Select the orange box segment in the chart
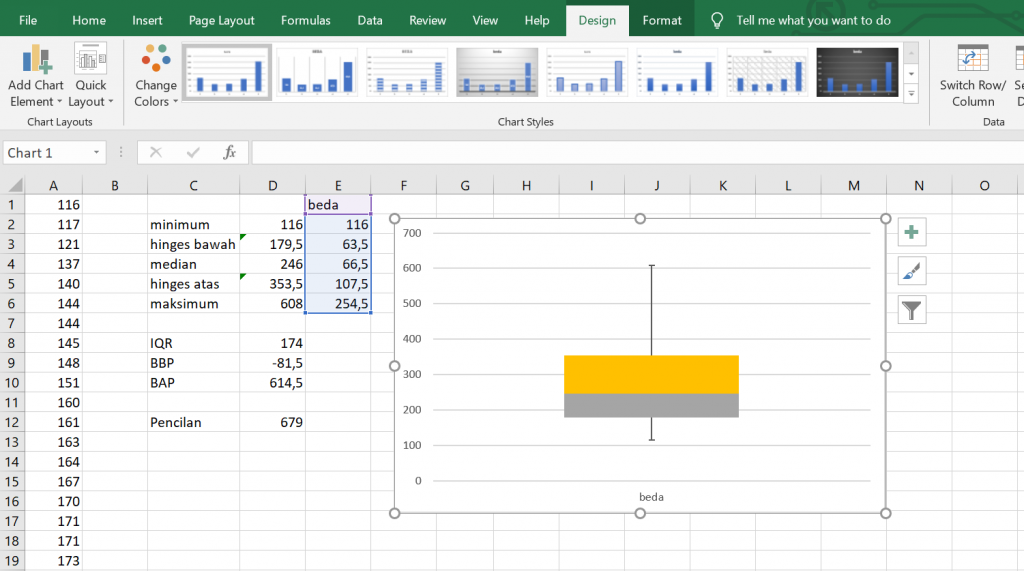The width and height of the screenshot is (1024, 571). pyautogui.click(x=651, y=374)
